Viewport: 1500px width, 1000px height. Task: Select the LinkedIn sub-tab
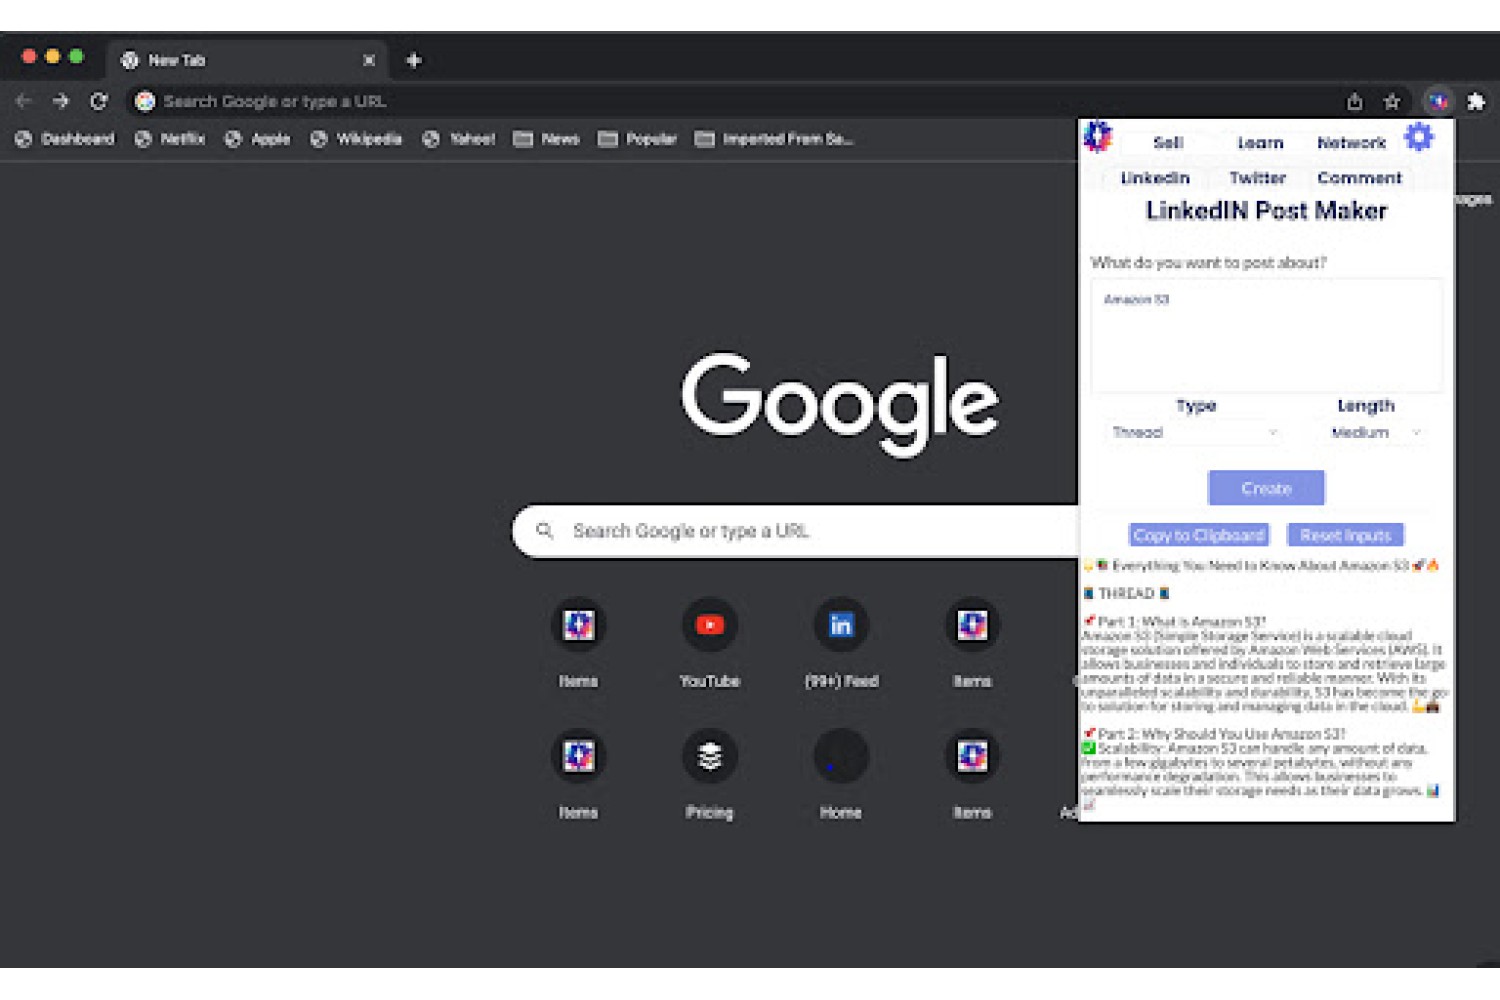click(x=1155, y=178)
